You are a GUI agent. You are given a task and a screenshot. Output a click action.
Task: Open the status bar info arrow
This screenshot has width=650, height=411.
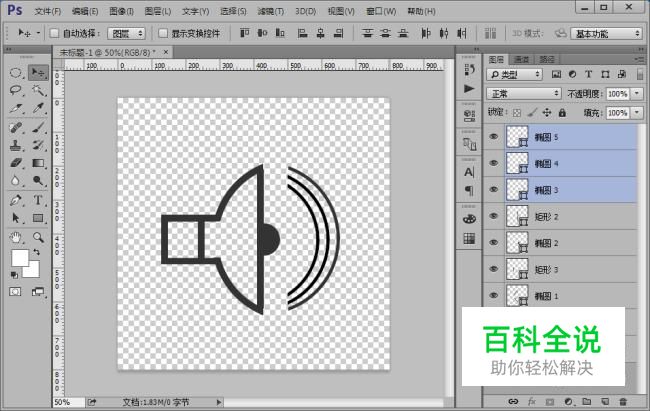tap(219, 402)
